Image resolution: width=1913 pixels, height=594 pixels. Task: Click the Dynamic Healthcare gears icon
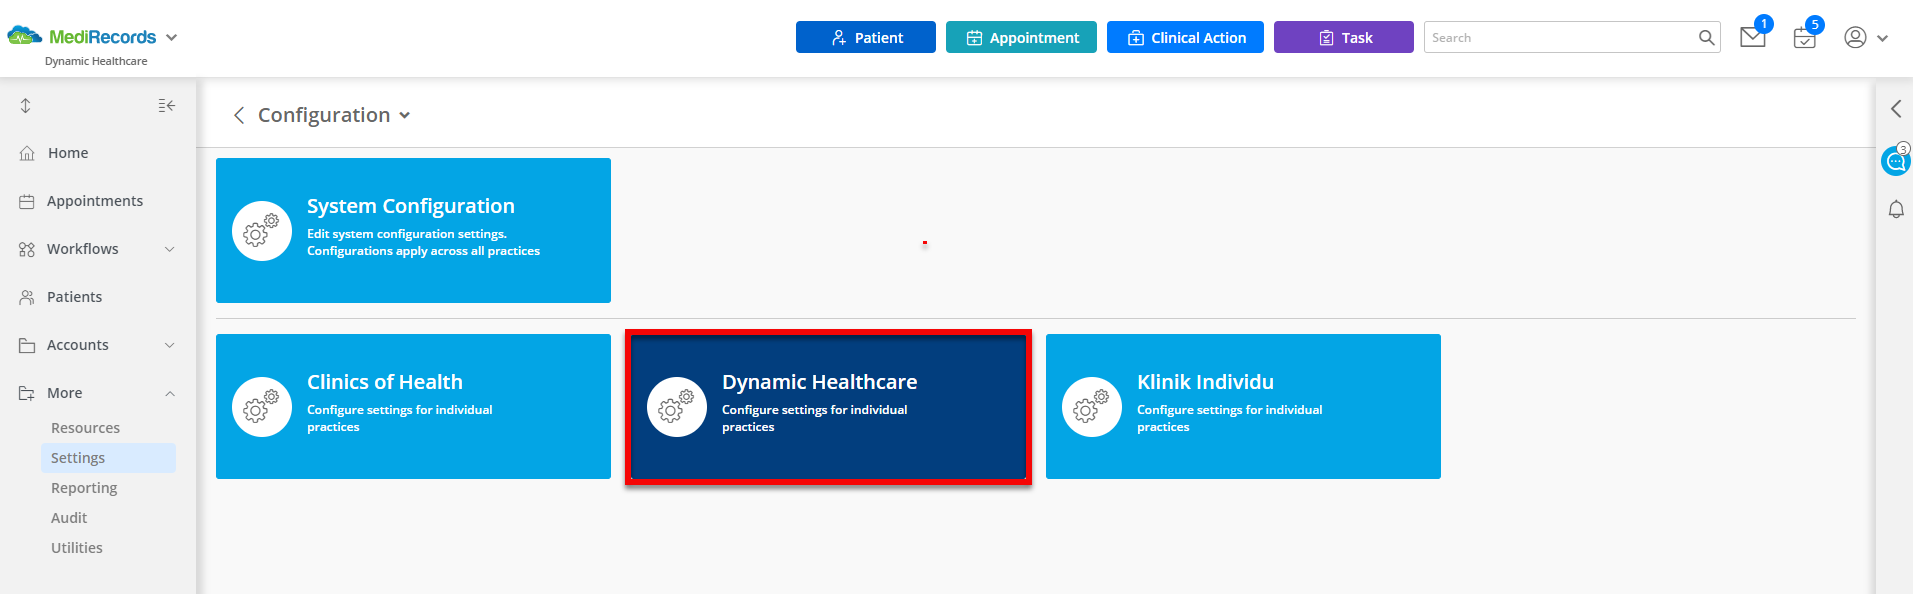(x=677, y=407)
